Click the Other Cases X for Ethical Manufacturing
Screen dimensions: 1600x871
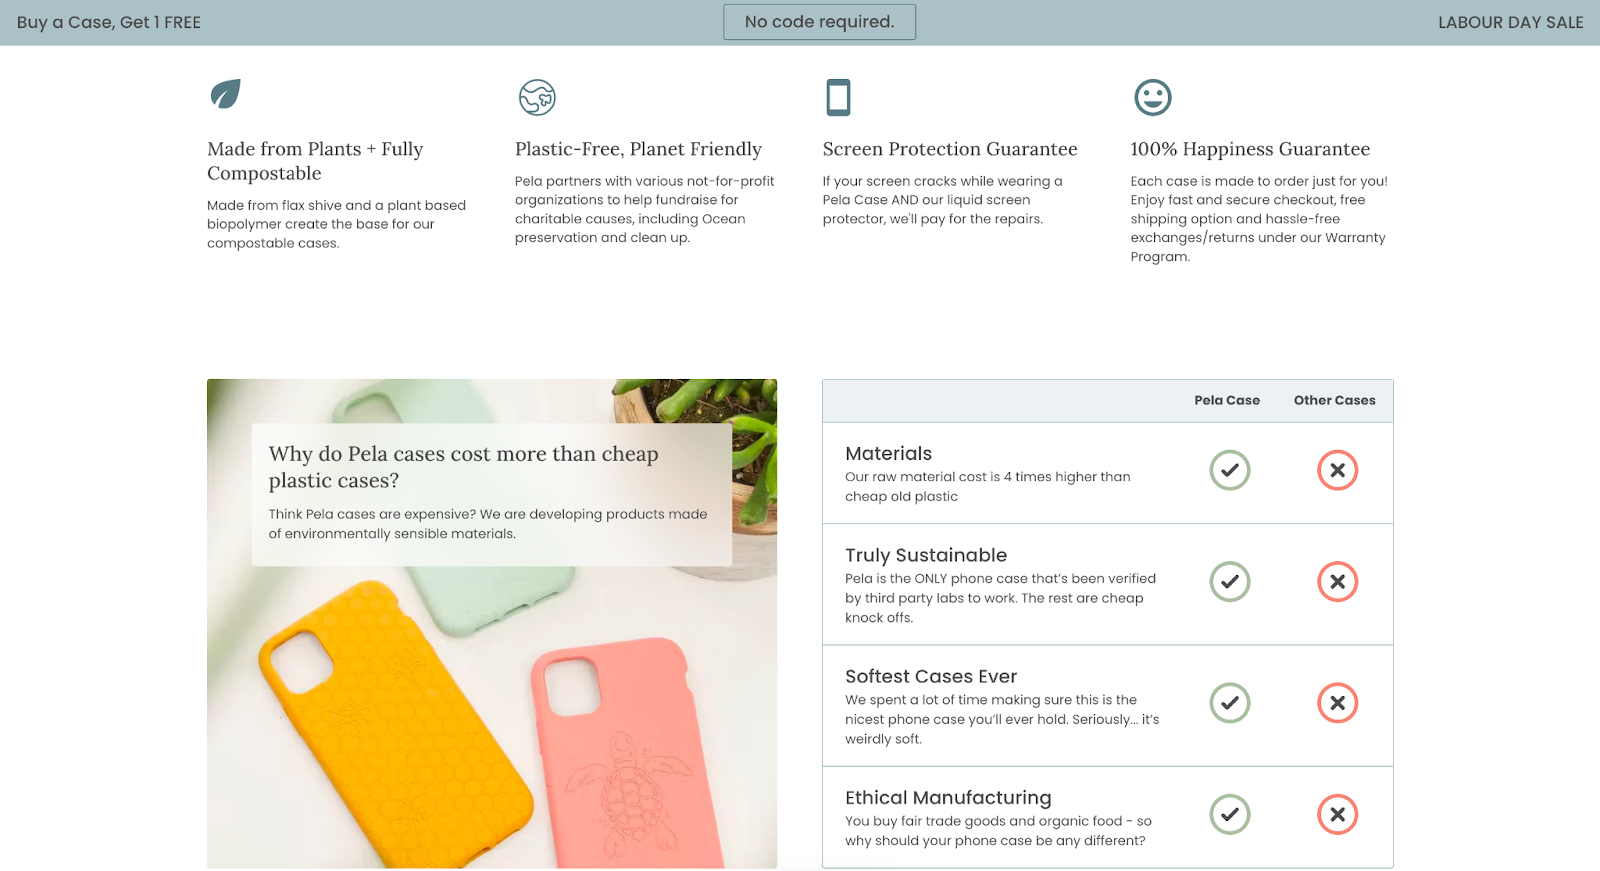pos(1337,814)
